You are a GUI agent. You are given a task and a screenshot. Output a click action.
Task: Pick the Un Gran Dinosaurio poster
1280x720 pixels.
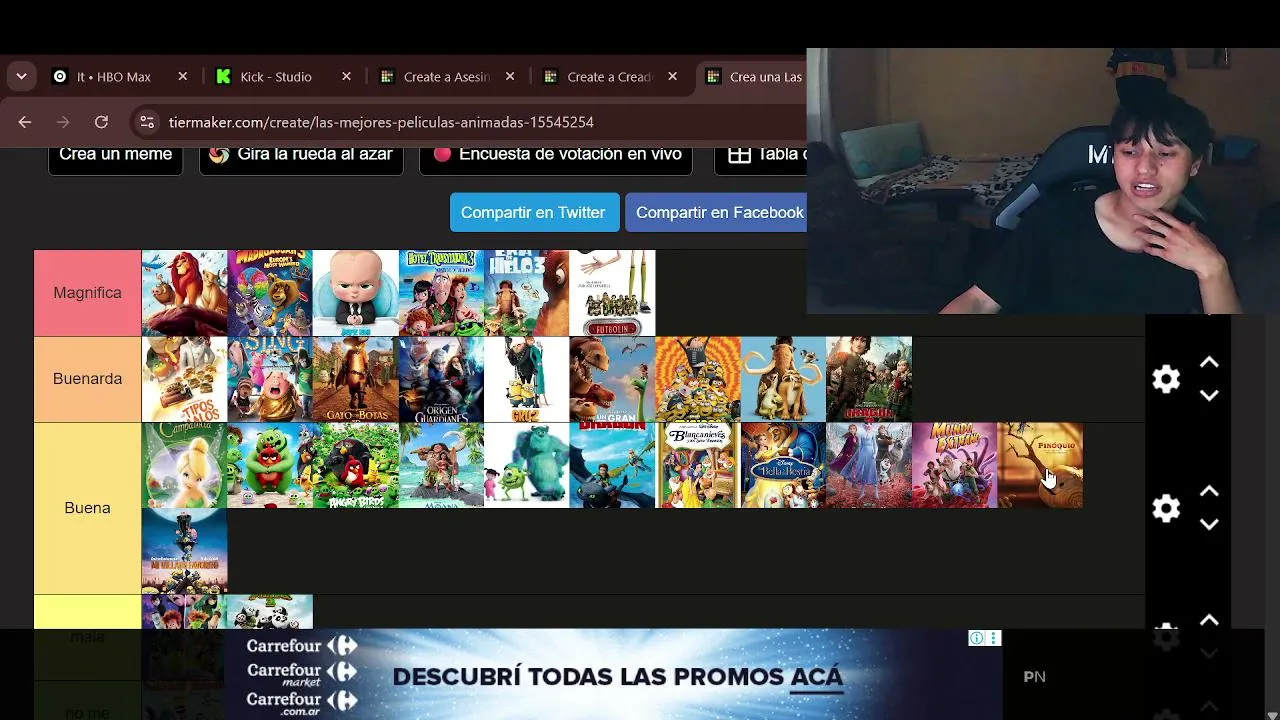tap(612, 379)
